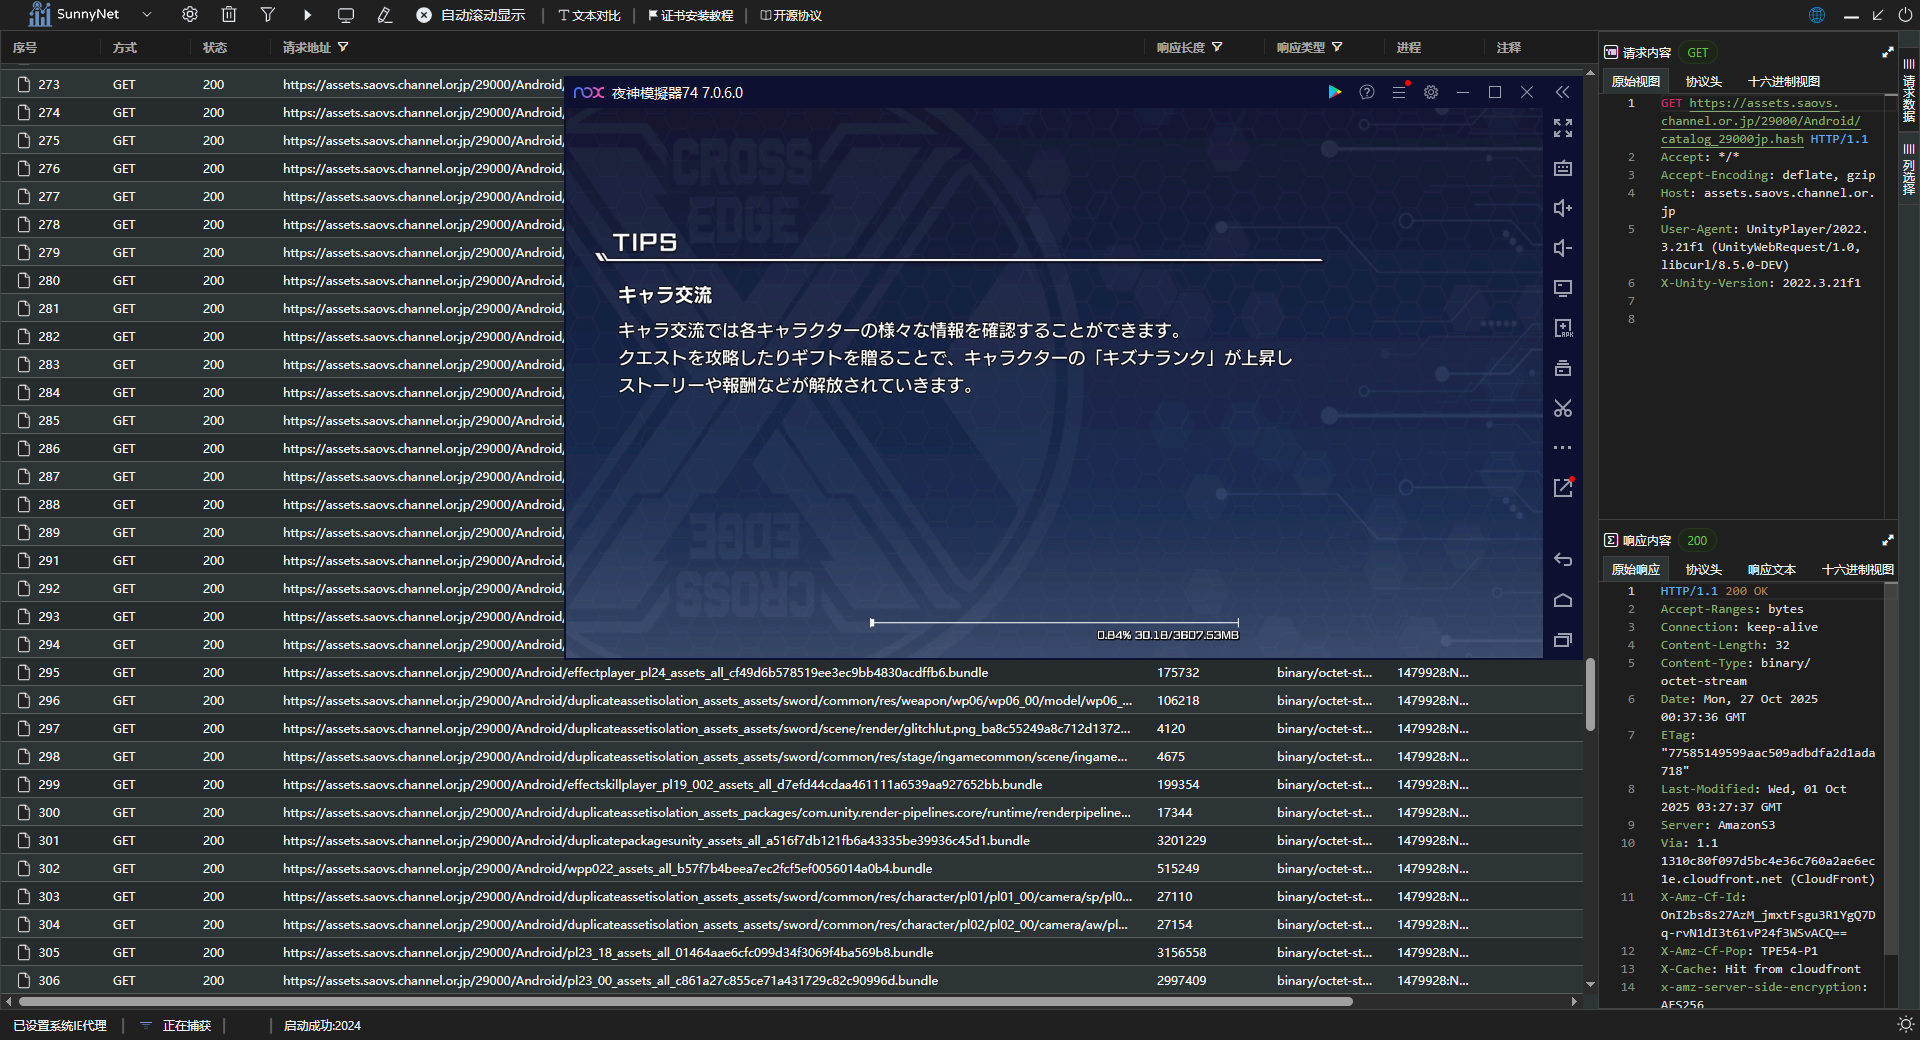Viewport: 1920px width, 1040px height.
Task: Switch to the 响应文本 tab
Action: (x=1771, y=569)
